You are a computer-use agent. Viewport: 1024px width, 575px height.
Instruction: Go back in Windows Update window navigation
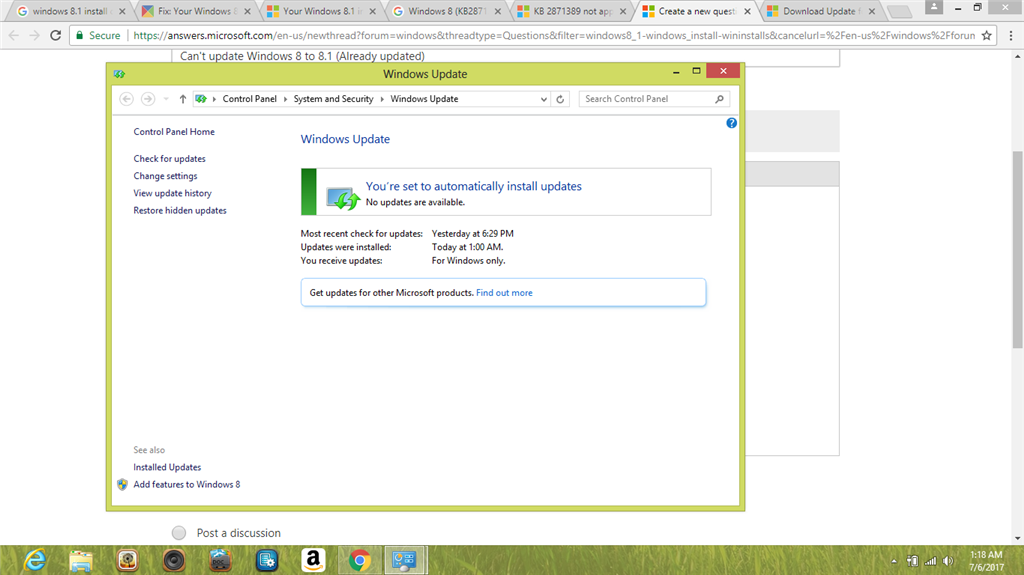127,99
